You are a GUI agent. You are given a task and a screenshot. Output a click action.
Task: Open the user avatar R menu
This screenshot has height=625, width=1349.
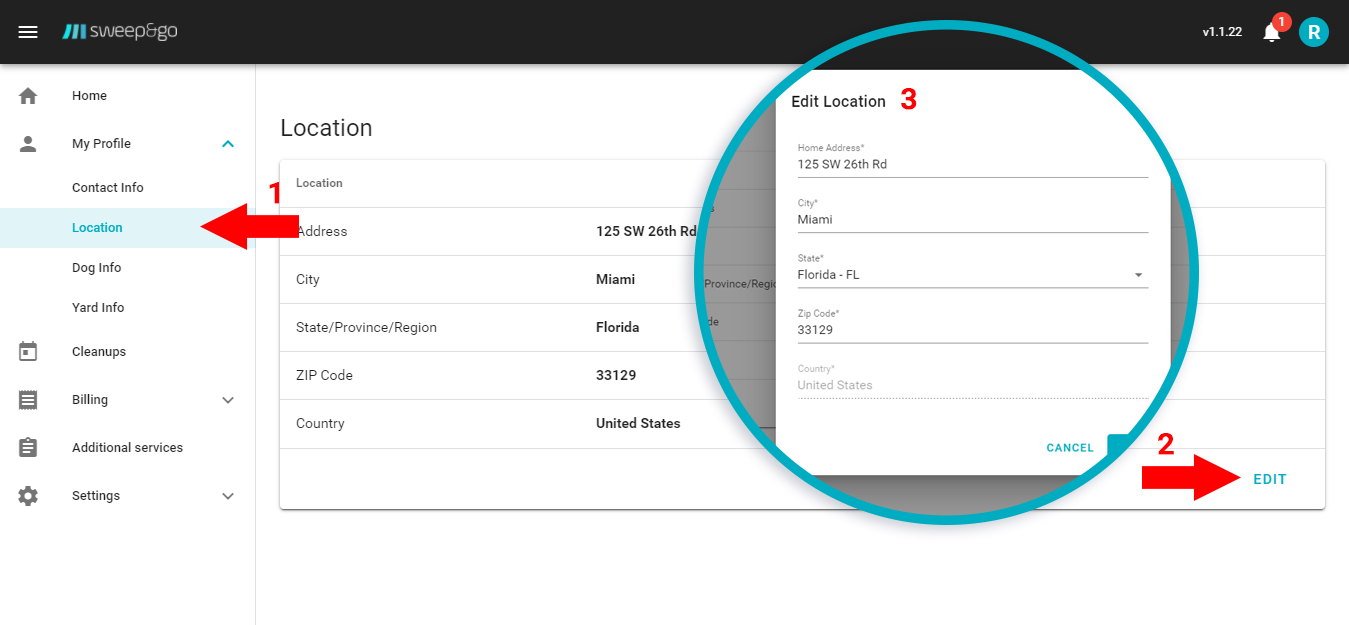point(1313,32)
